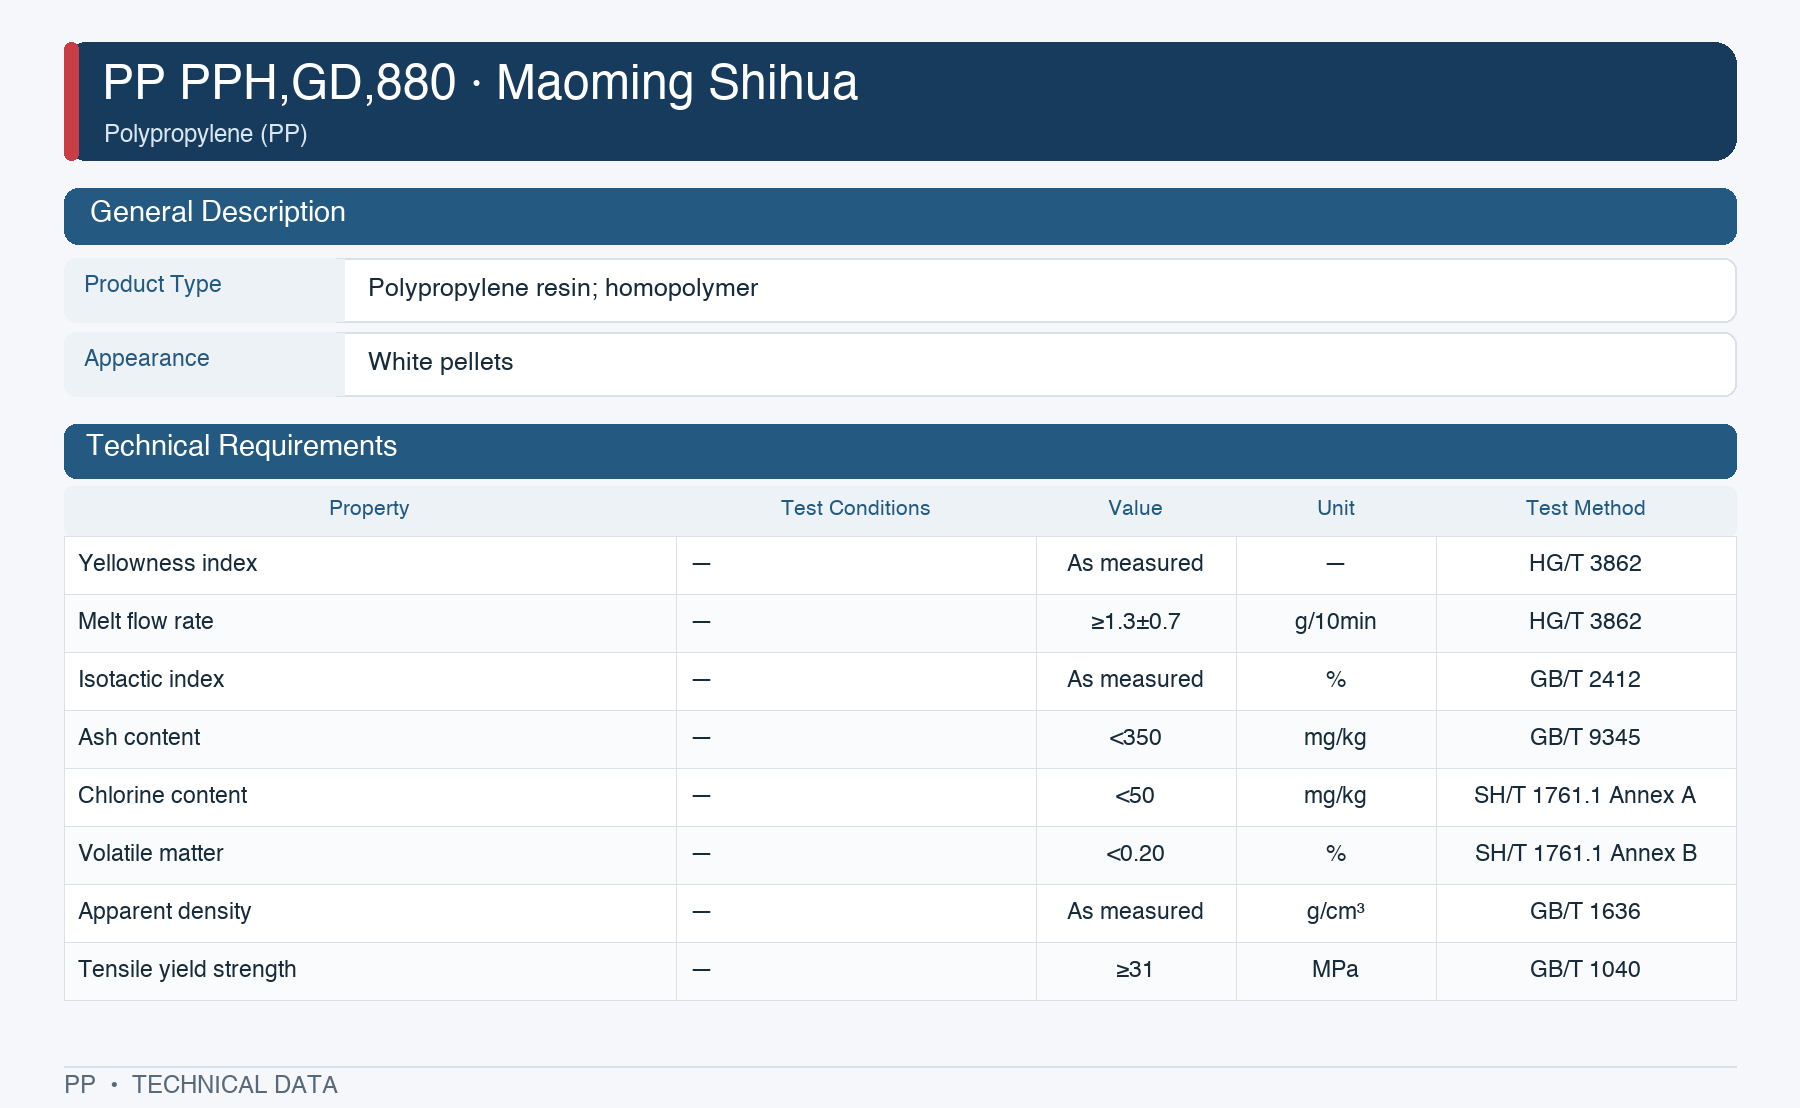
Task: Click the '<0.20' volatile matter value
Action: [1135, 854]
